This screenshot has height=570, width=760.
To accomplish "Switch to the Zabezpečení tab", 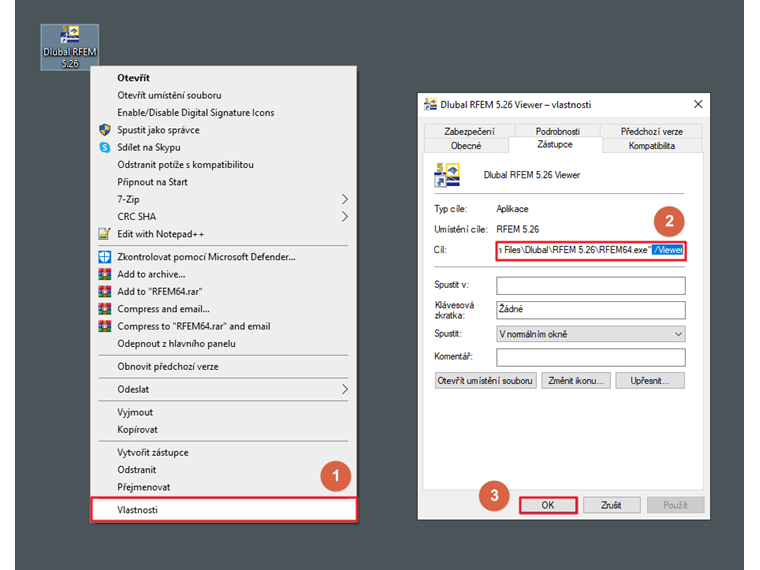I will click(x=469, y=131).
